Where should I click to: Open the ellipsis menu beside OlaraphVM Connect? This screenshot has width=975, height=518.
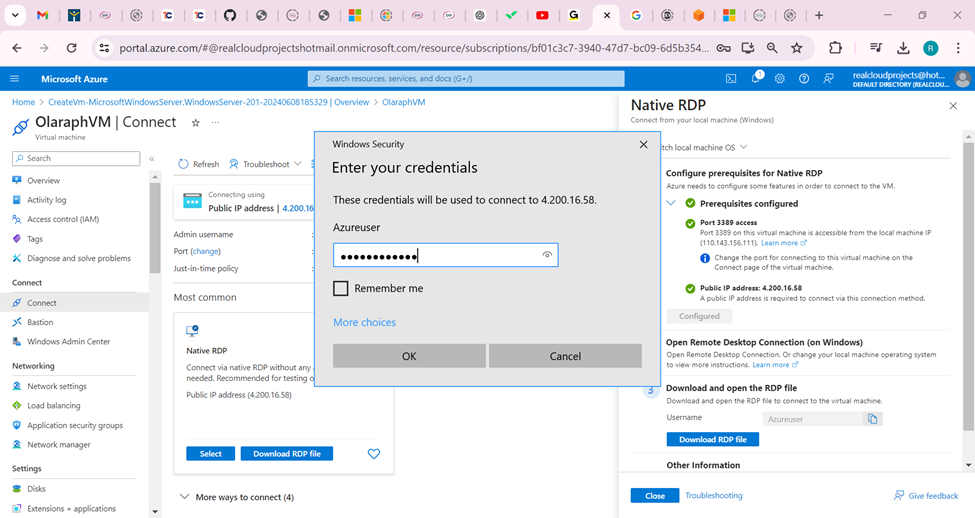215,123
